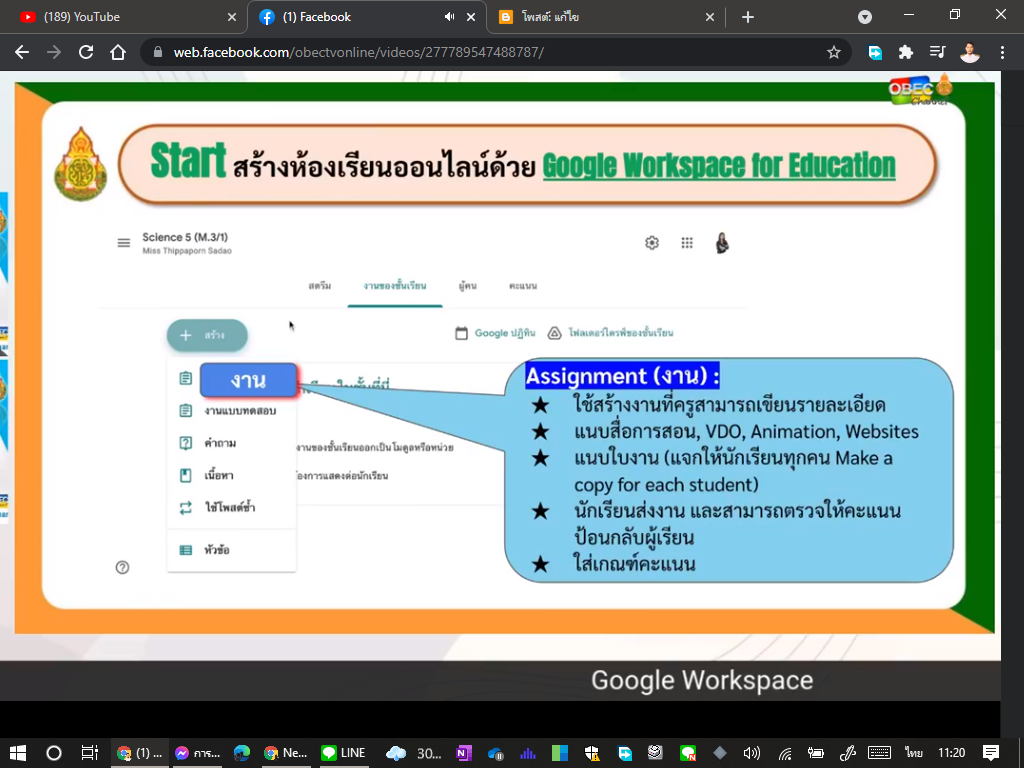Select the คะแนน tab in the video
Screen dimensions: 1024x768
click(522, 286)
